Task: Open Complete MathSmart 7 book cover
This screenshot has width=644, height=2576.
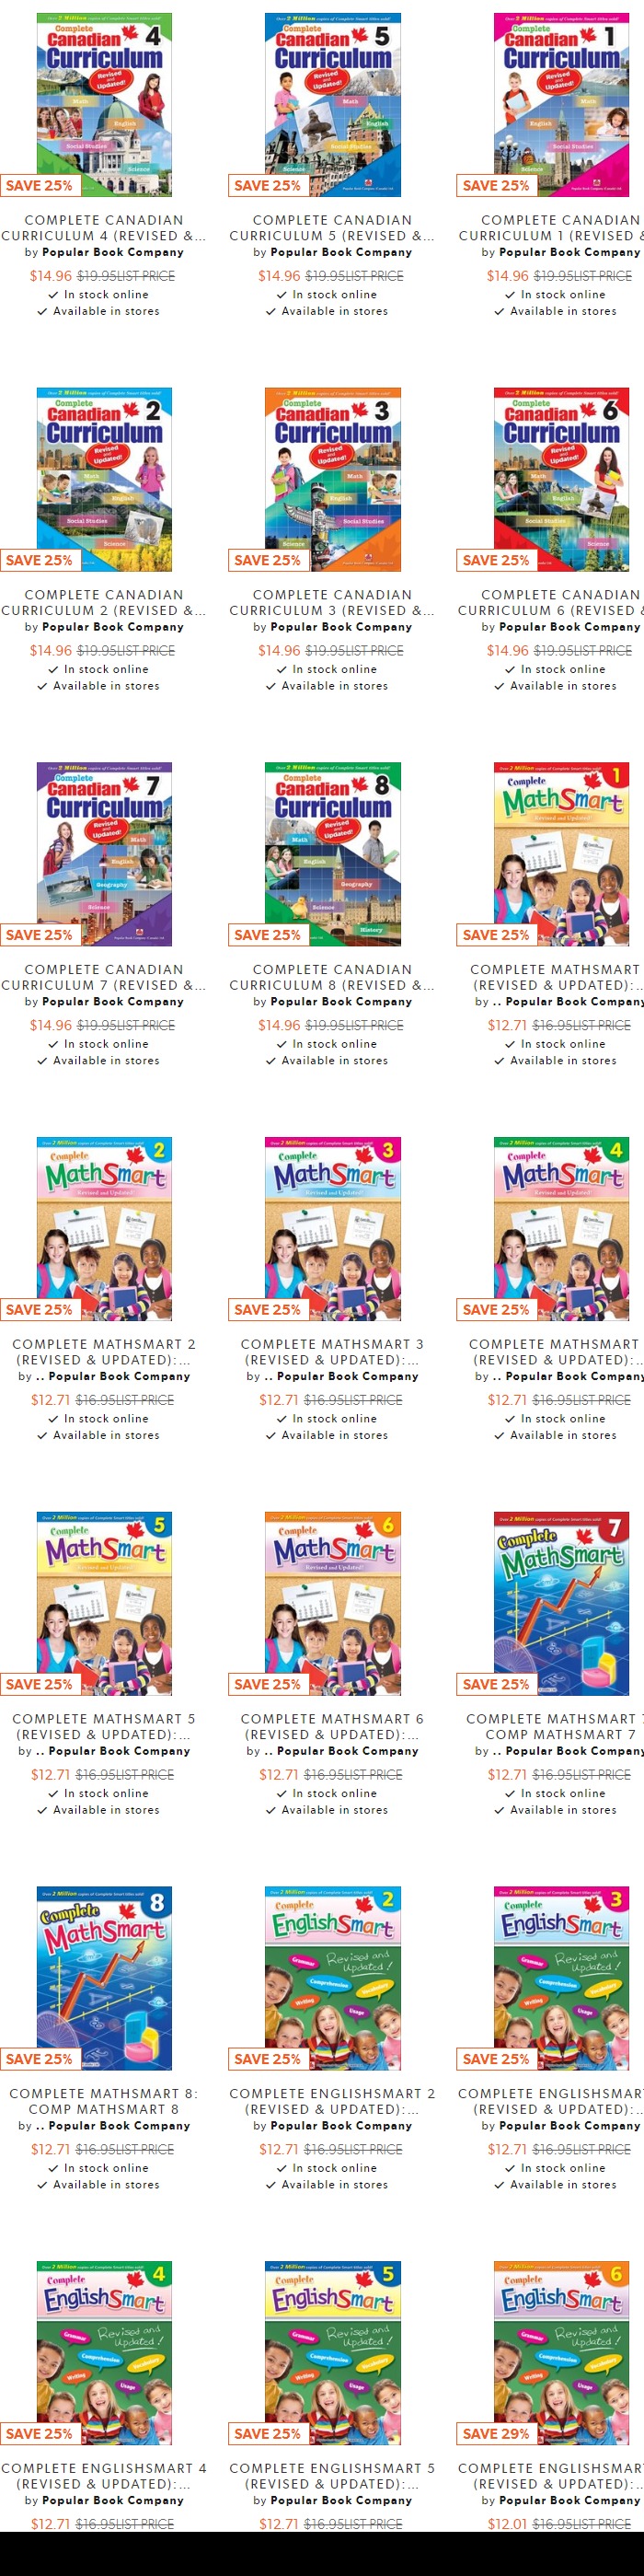Action: 561,1603
